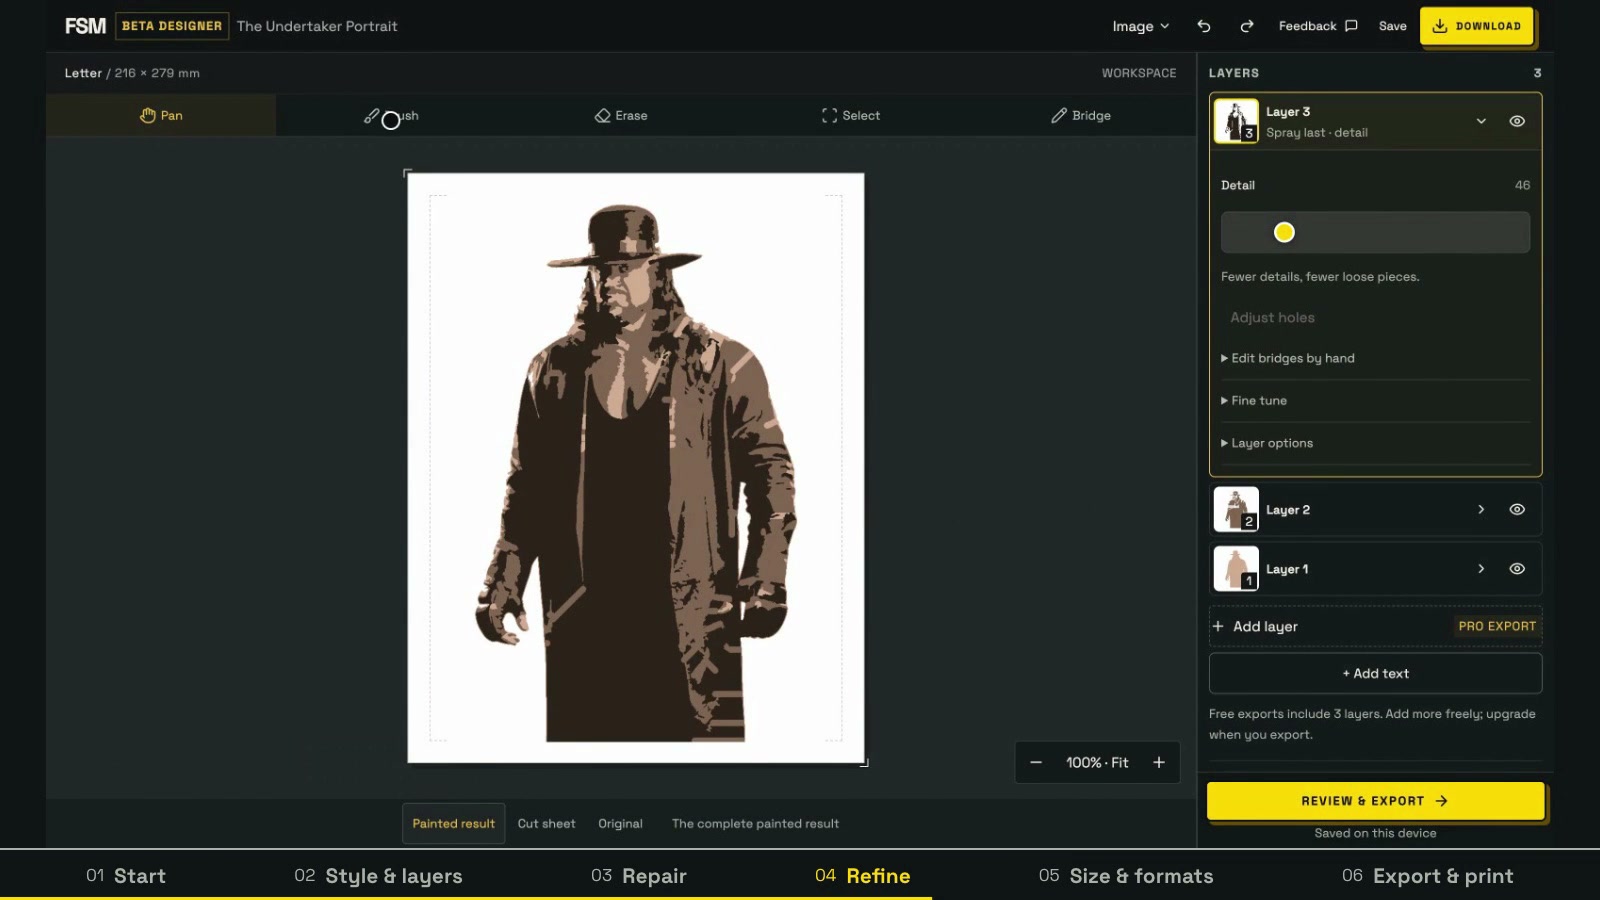Go to step 06 Export & print
The width and height of the screenshot is (1600, 900).
1427,876
